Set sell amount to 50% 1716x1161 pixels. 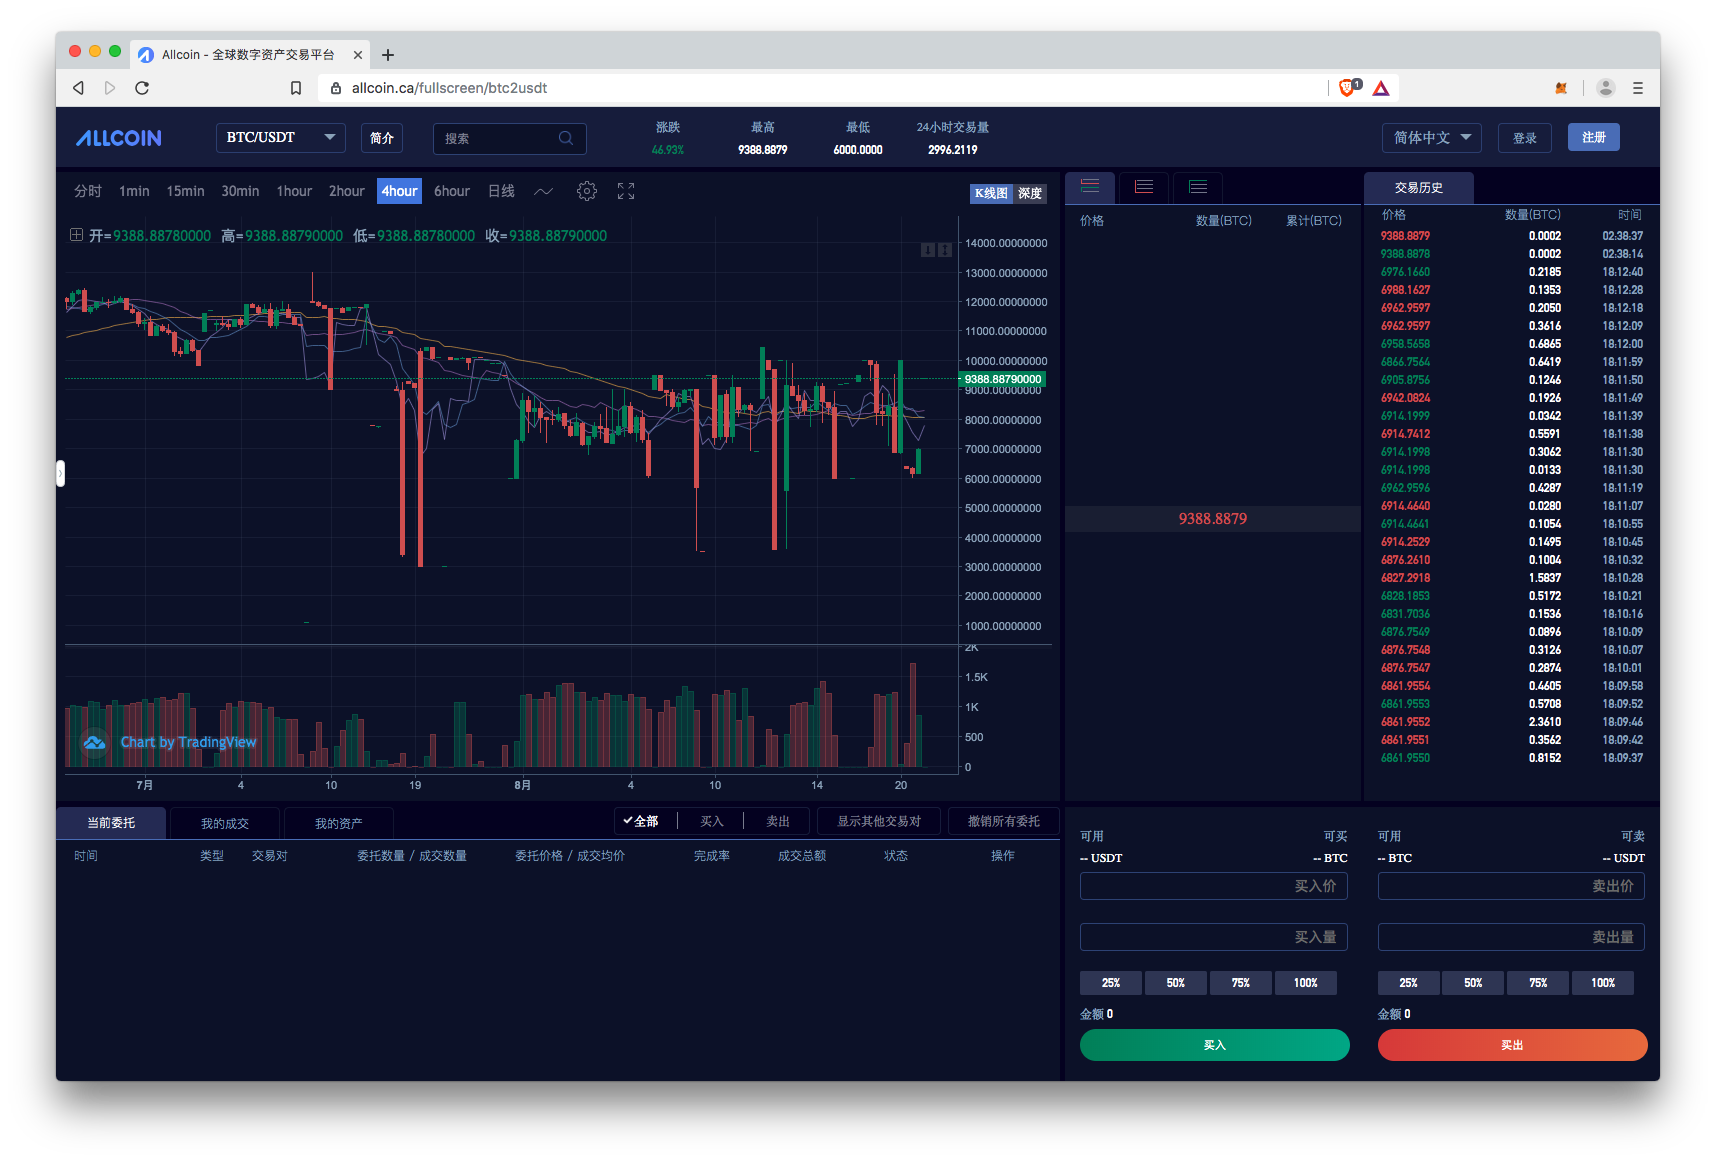tap(1473, 983)
